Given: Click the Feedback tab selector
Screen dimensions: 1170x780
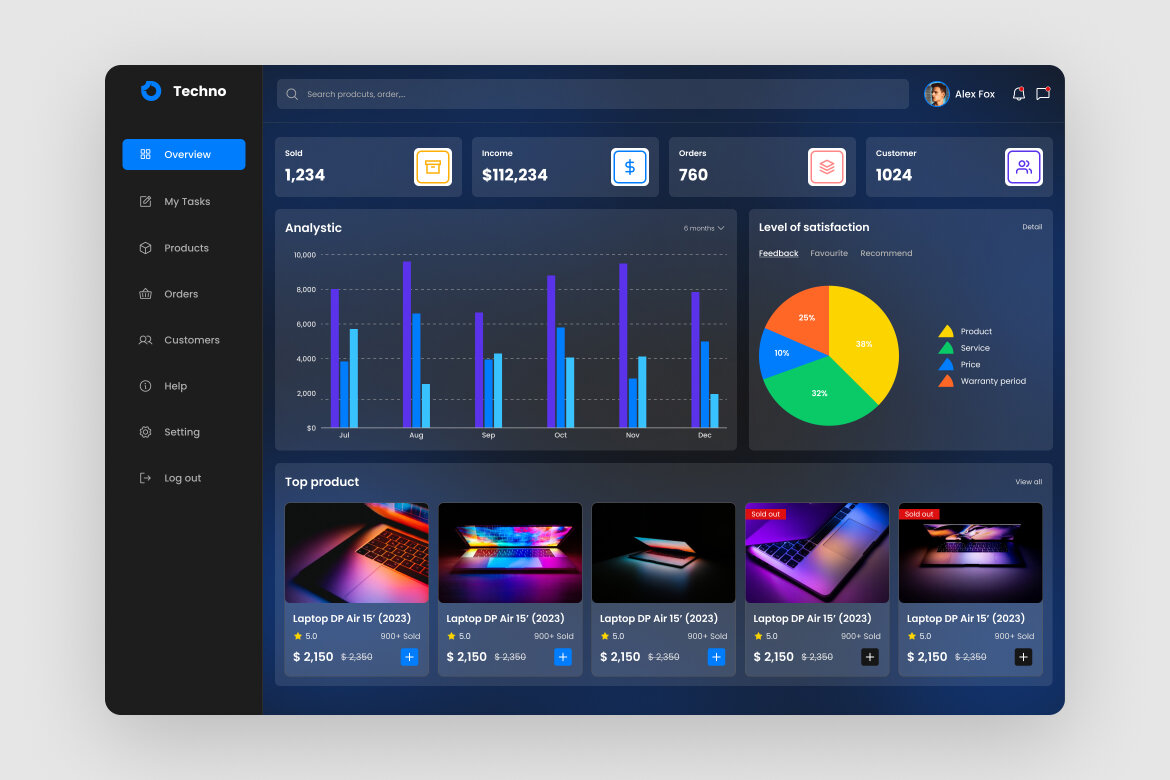Looking at the screenshot, I should pos(778,253).
